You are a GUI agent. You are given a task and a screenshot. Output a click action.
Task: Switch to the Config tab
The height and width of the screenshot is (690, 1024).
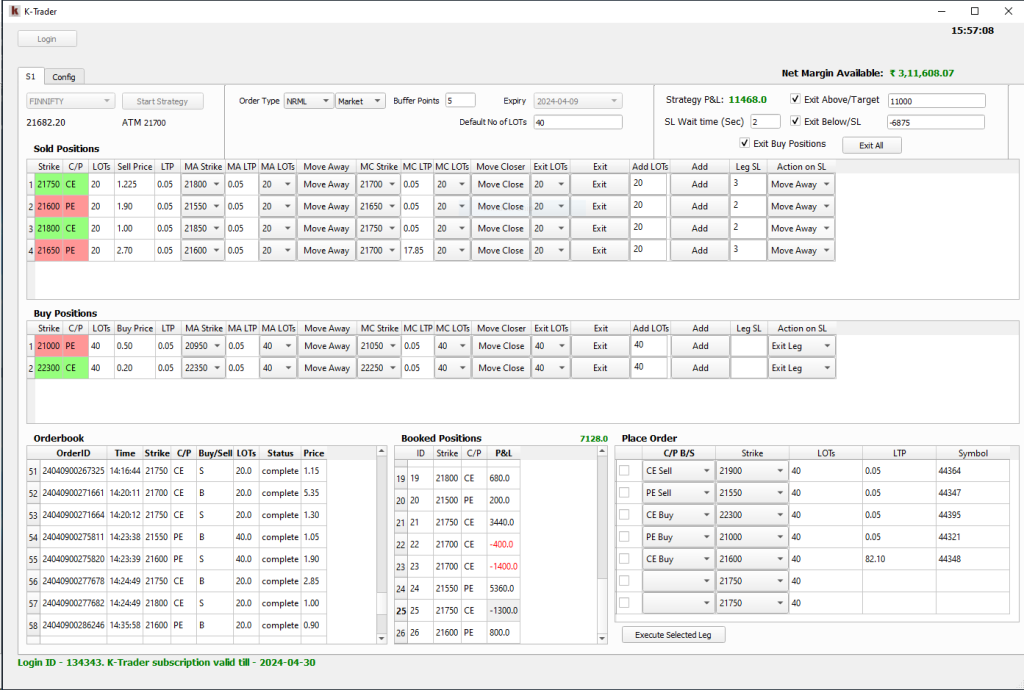[x=64, y=76]
